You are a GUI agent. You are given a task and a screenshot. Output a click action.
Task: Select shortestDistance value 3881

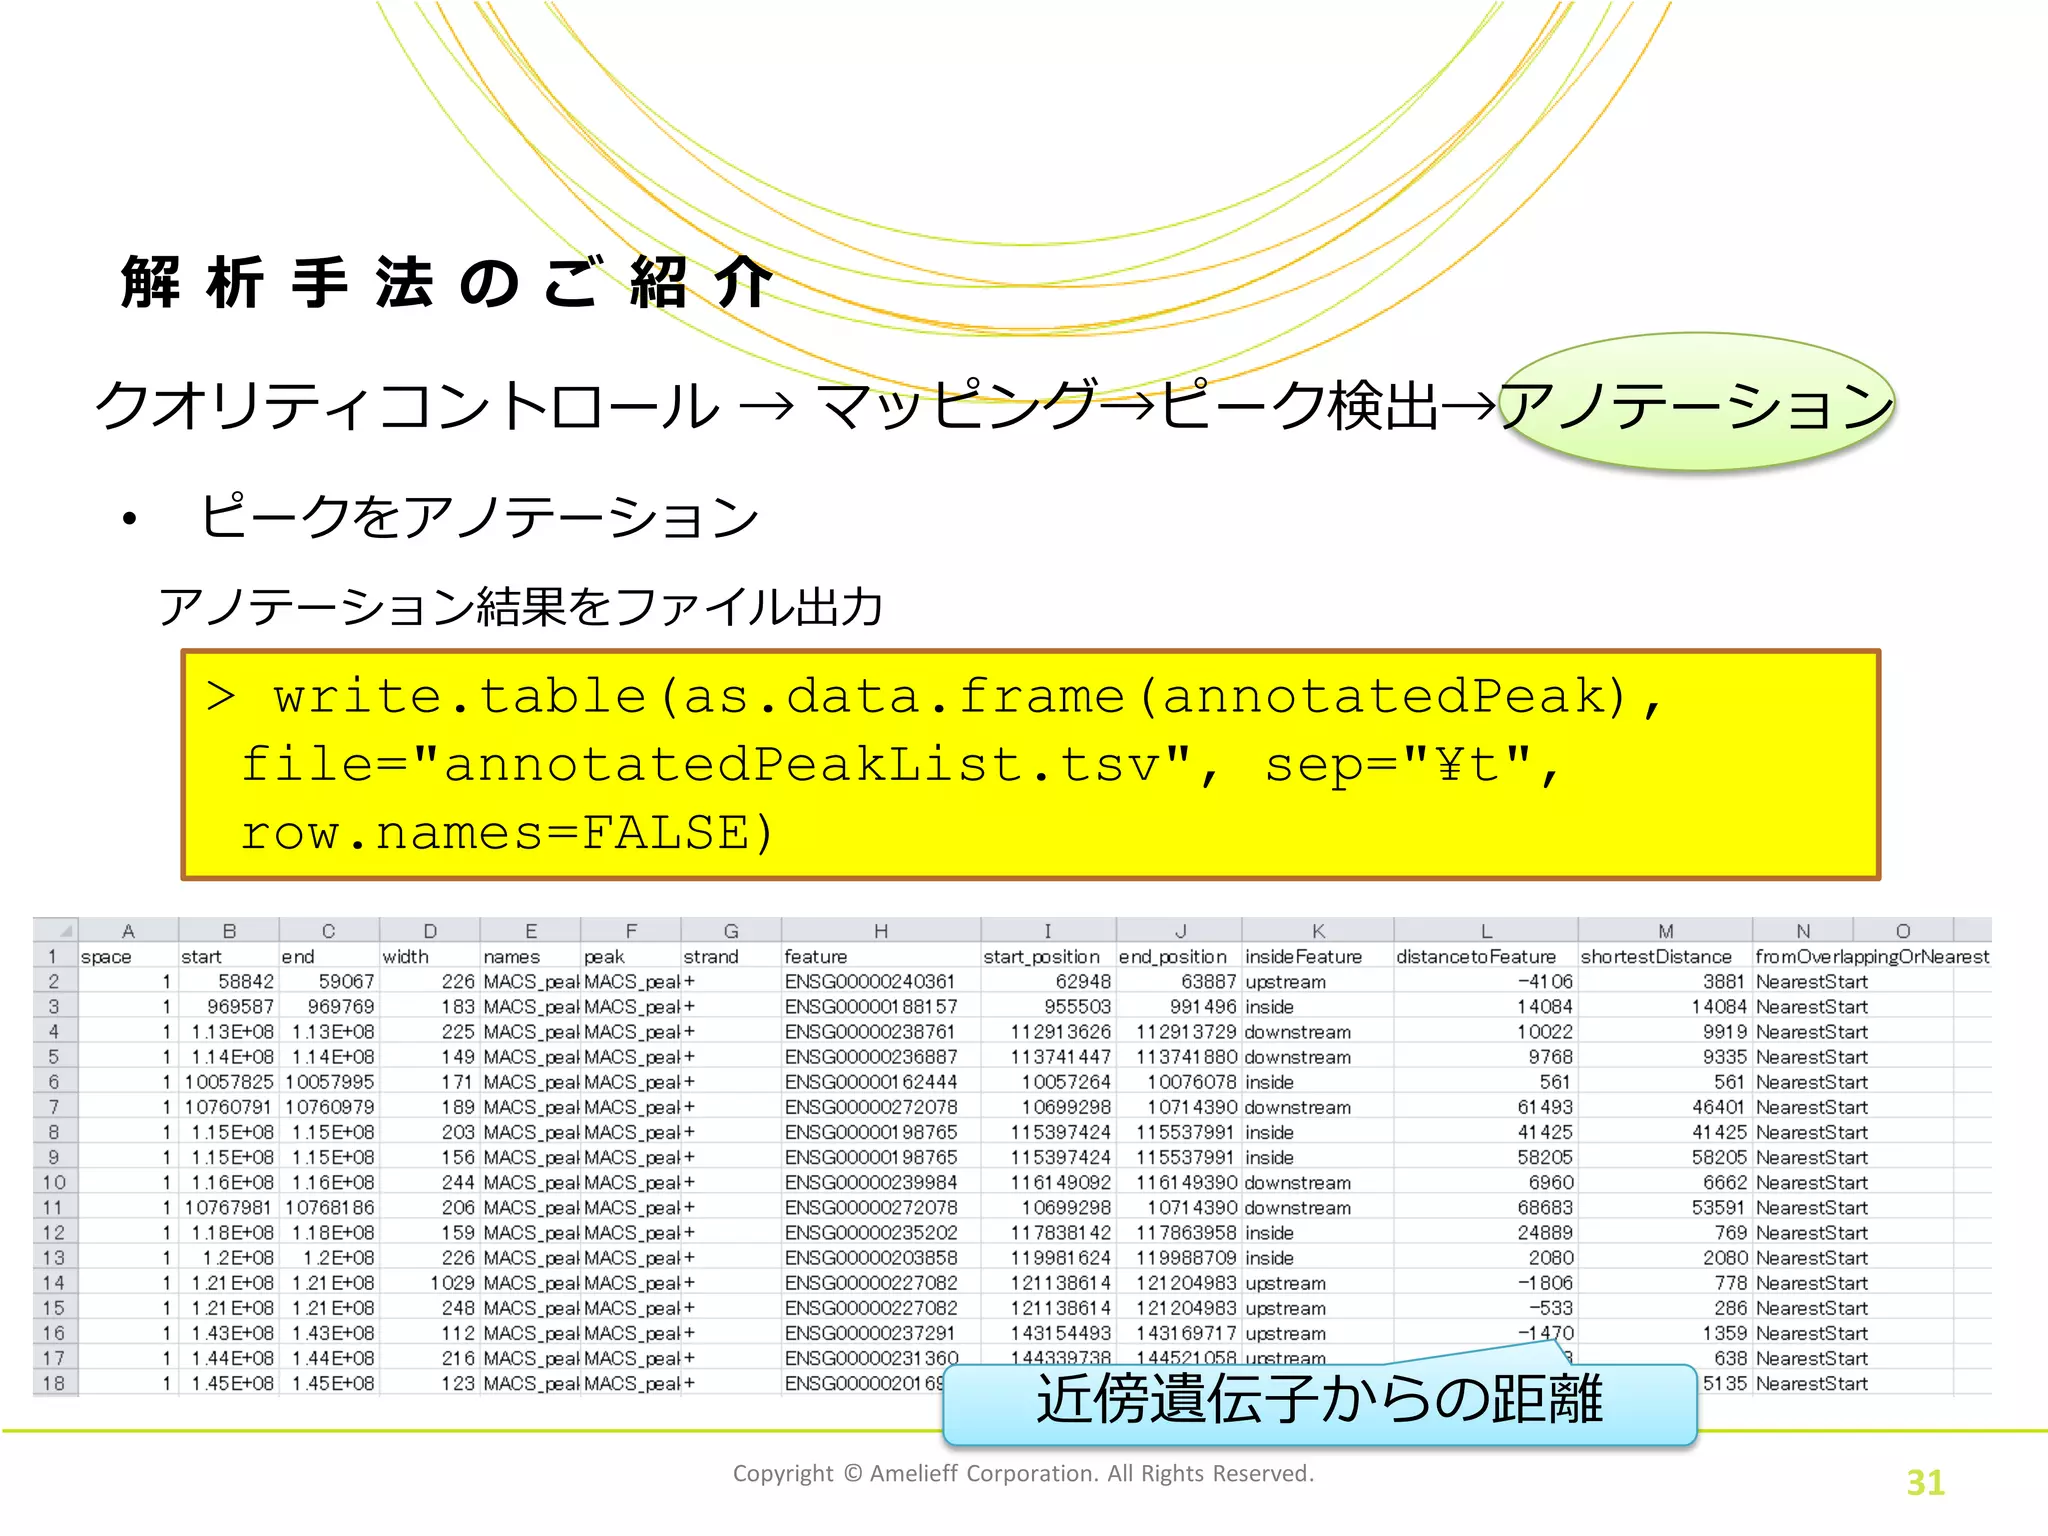1665,982
